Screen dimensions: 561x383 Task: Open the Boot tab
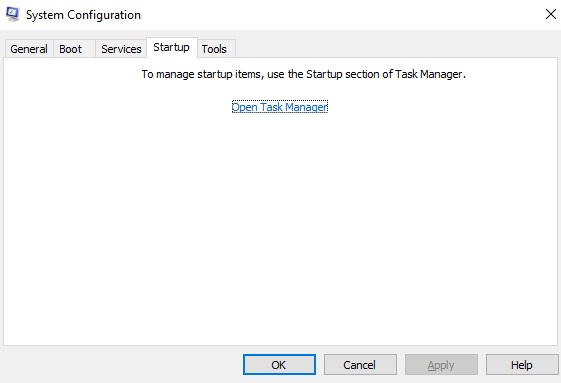pos(71,49)
